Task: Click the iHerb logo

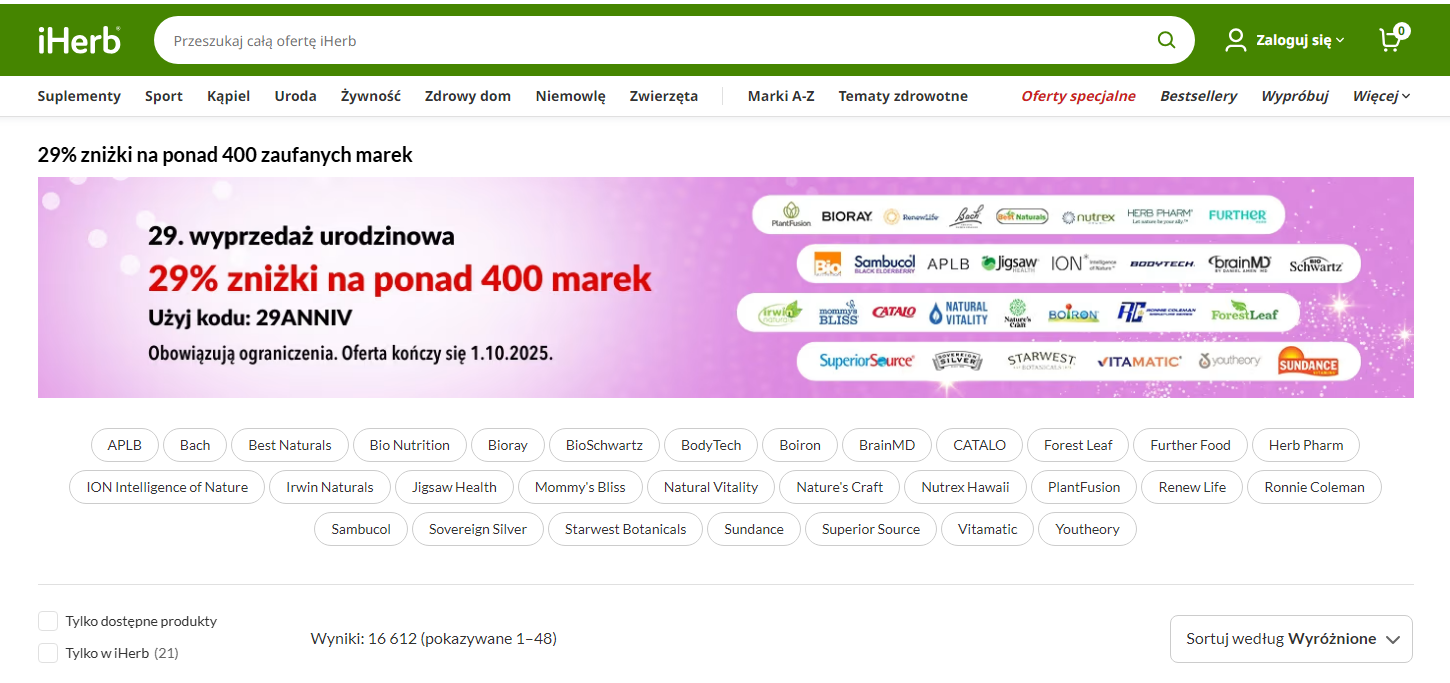Action: (x=80, y=40)
